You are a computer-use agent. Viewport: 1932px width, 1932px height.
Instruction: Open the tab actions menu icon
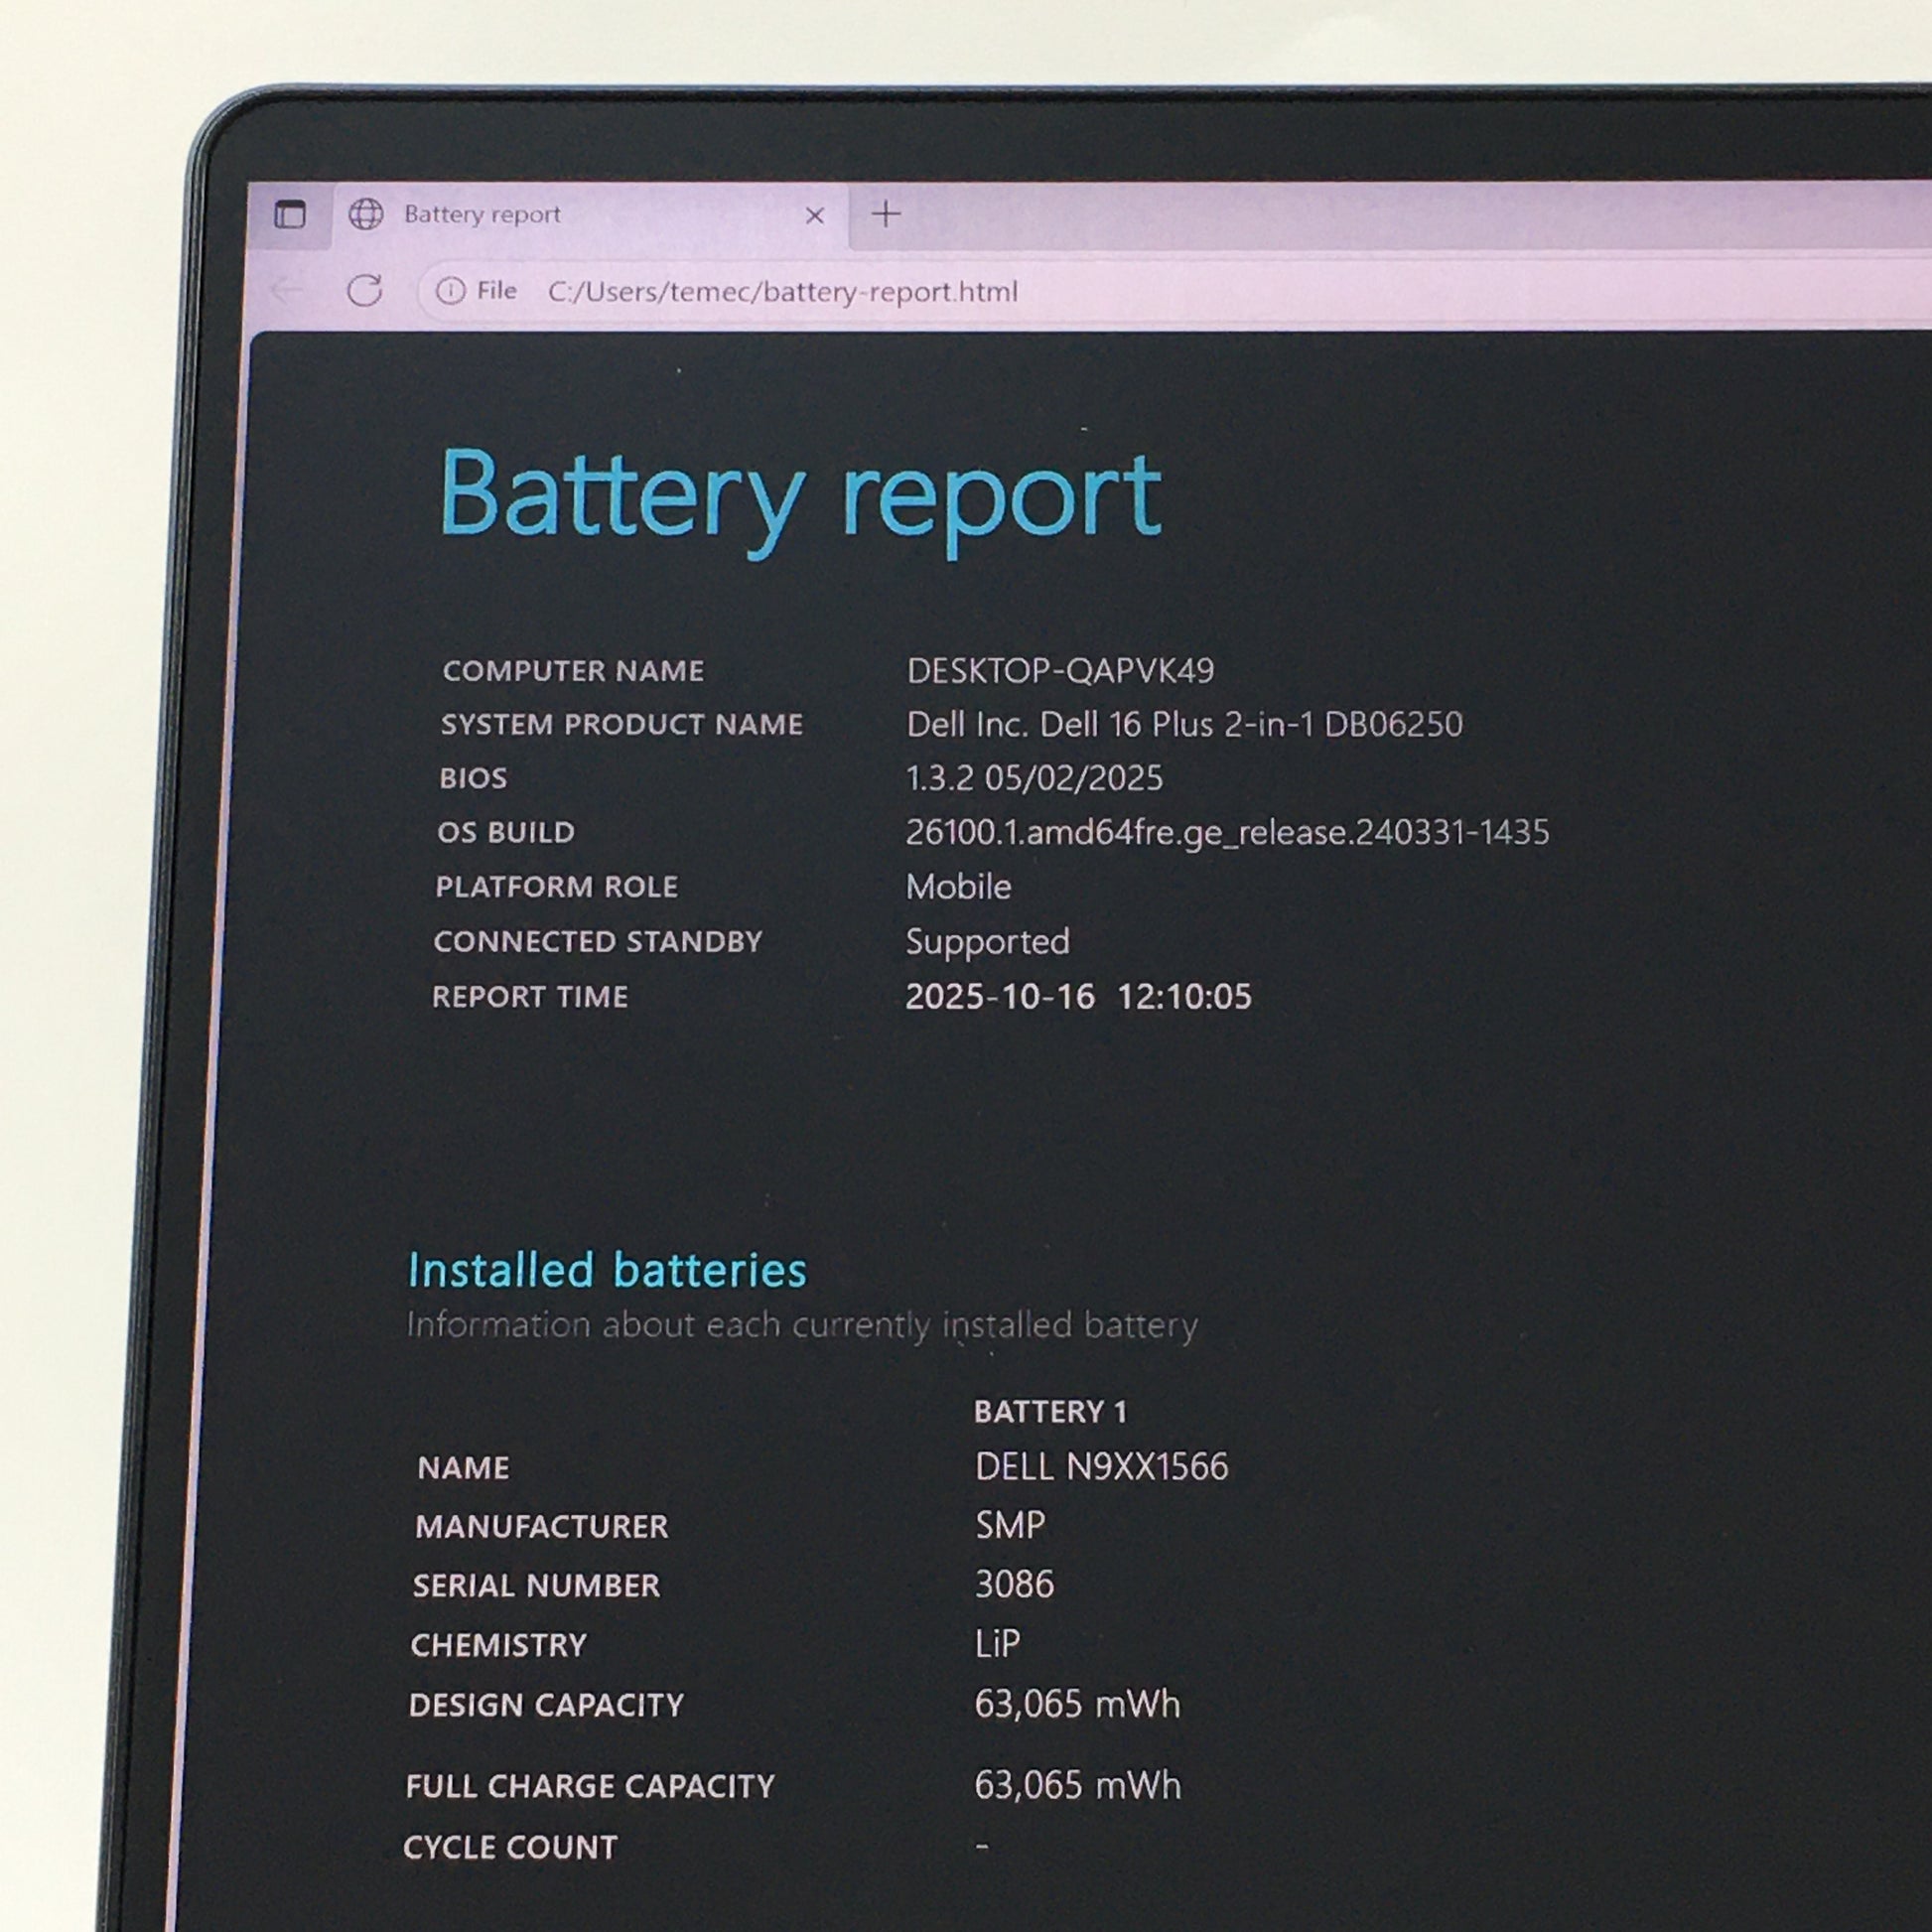tap(290, 214)
